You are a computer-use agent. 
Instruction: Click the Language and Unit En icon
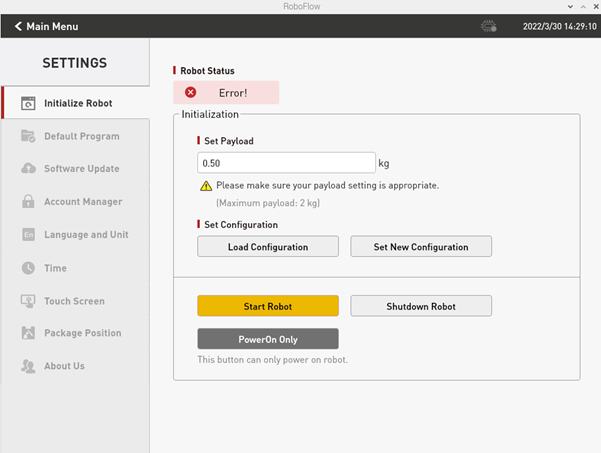tap(28, 234)
